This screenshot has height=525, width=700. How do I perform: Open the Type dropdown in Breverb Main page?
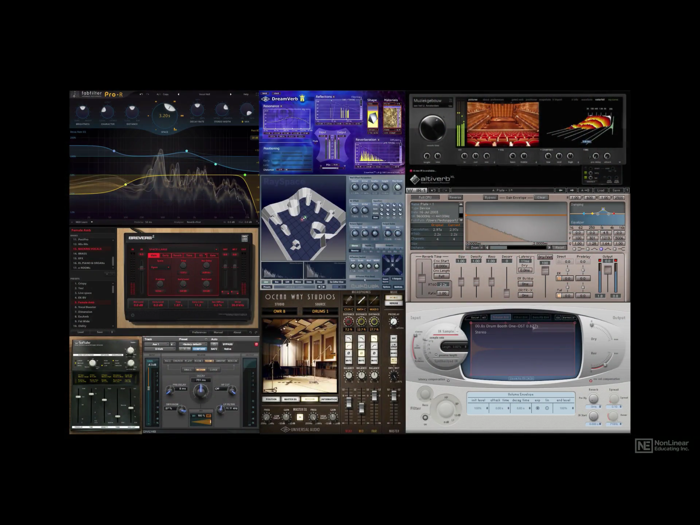(x=160, y=267)
